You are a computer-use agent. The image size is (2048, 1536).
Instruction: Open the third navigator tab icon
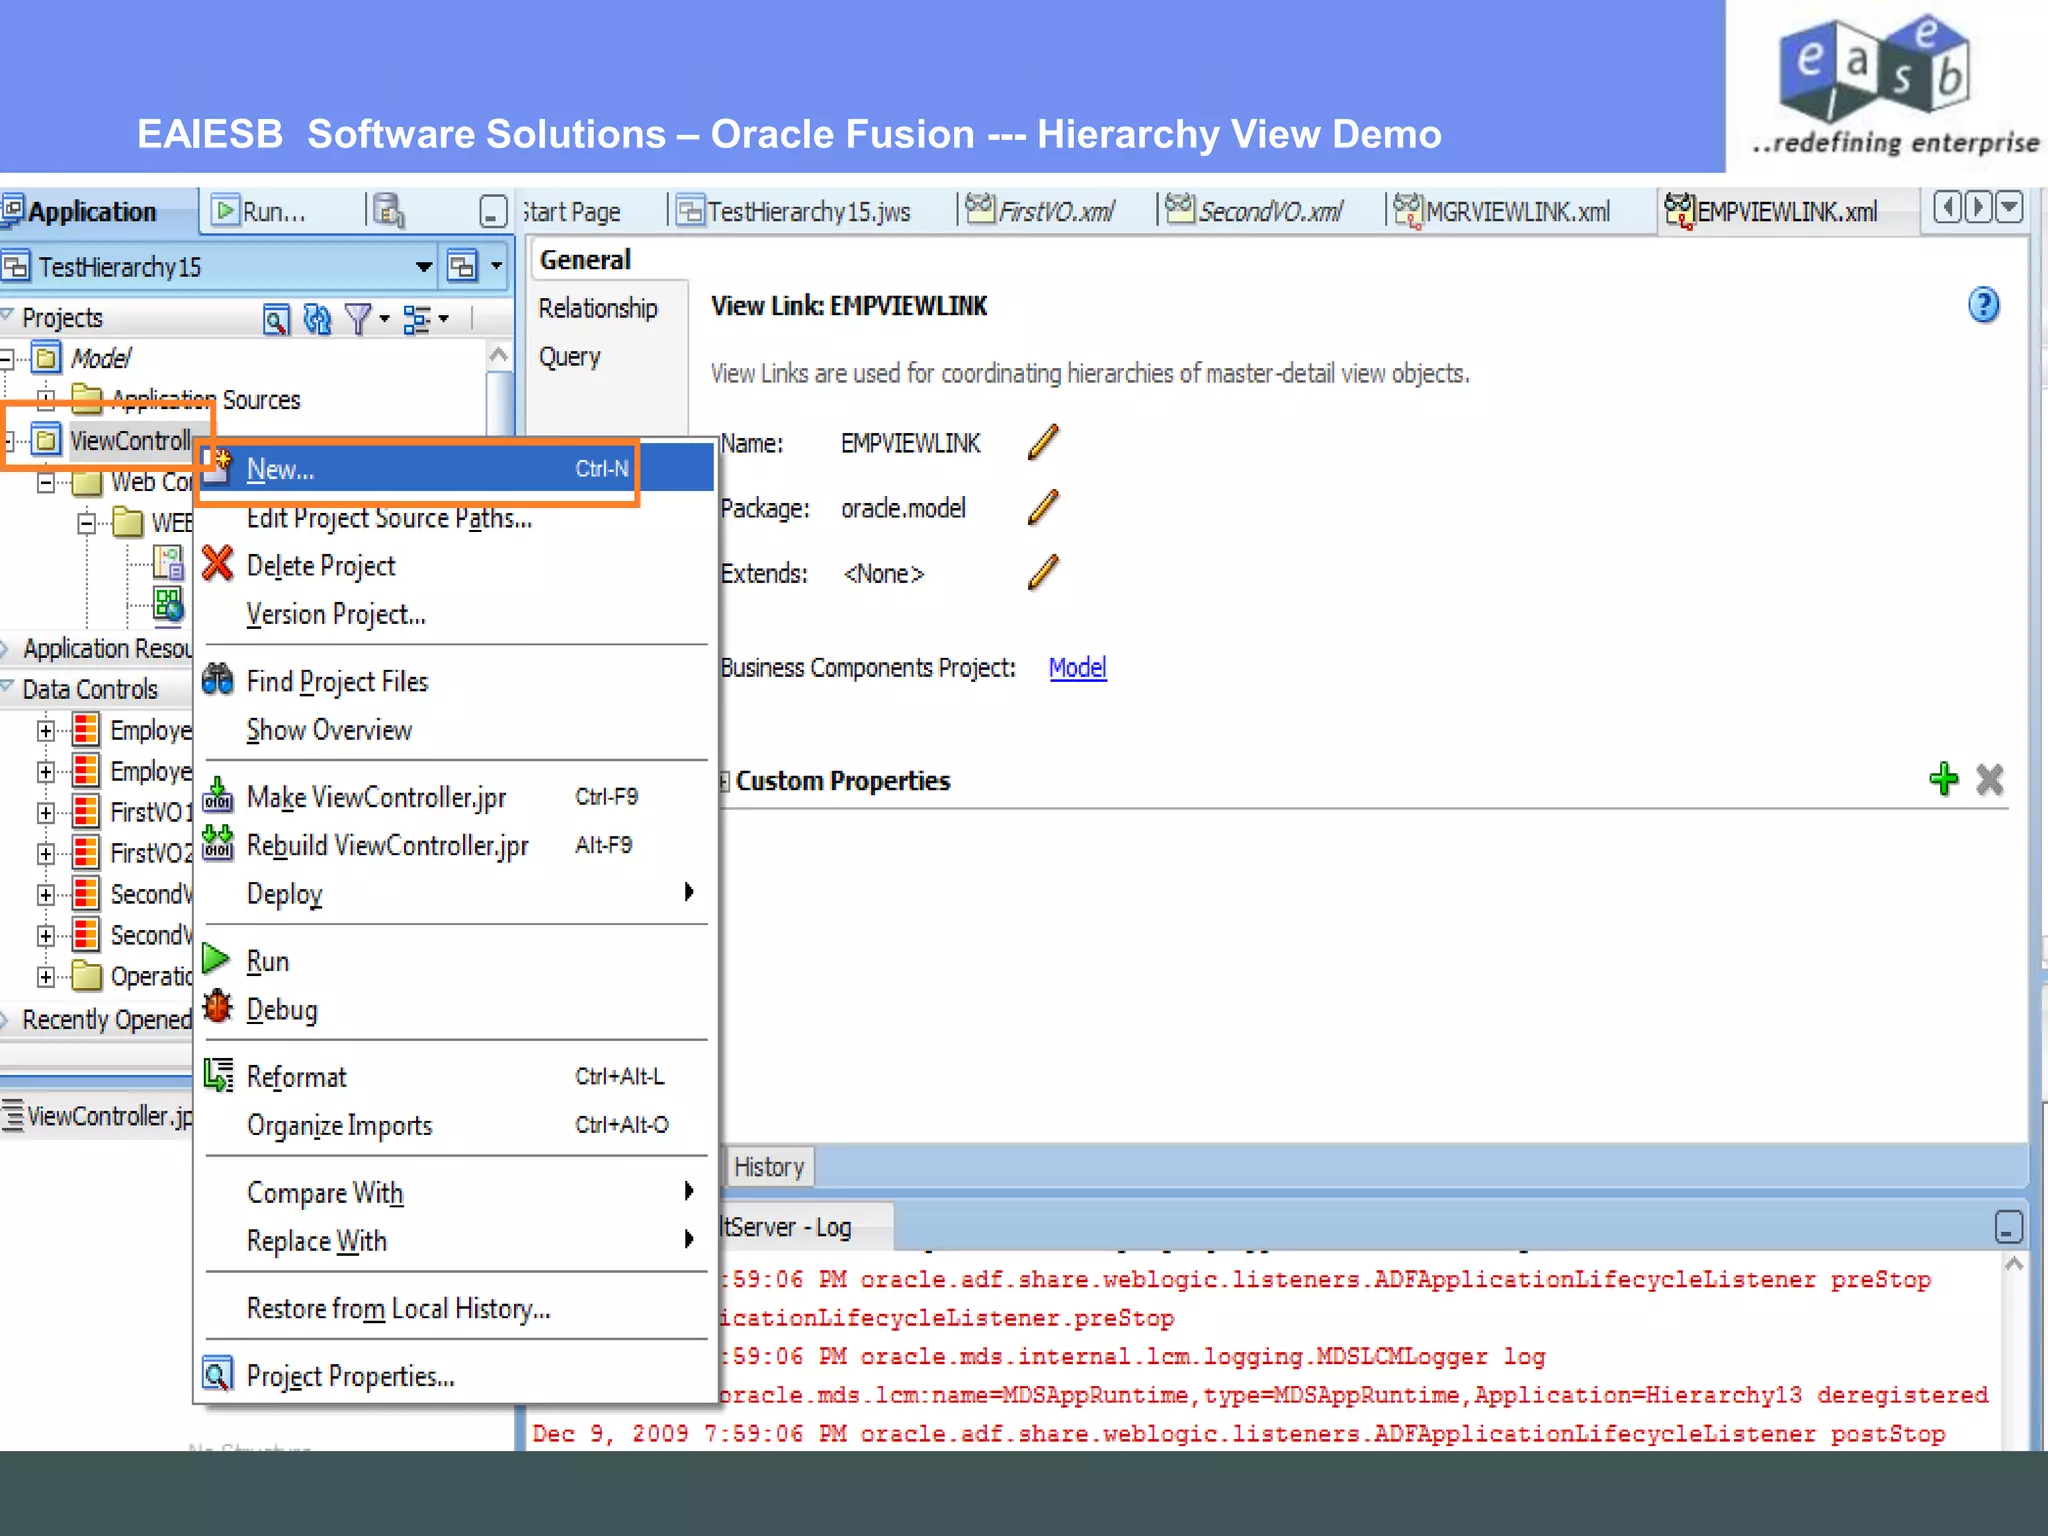pyautogui.click(x=388, y=211)
